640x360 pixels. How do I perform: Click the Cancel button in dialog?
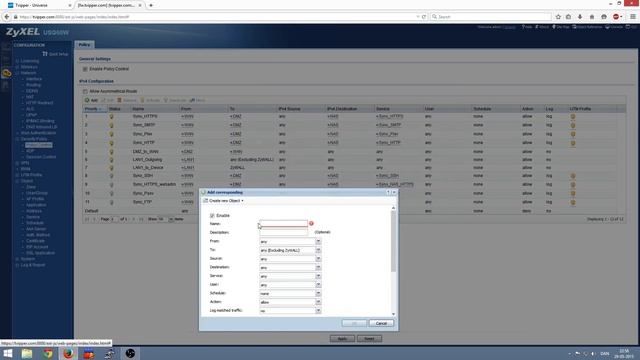pos(381,323)
